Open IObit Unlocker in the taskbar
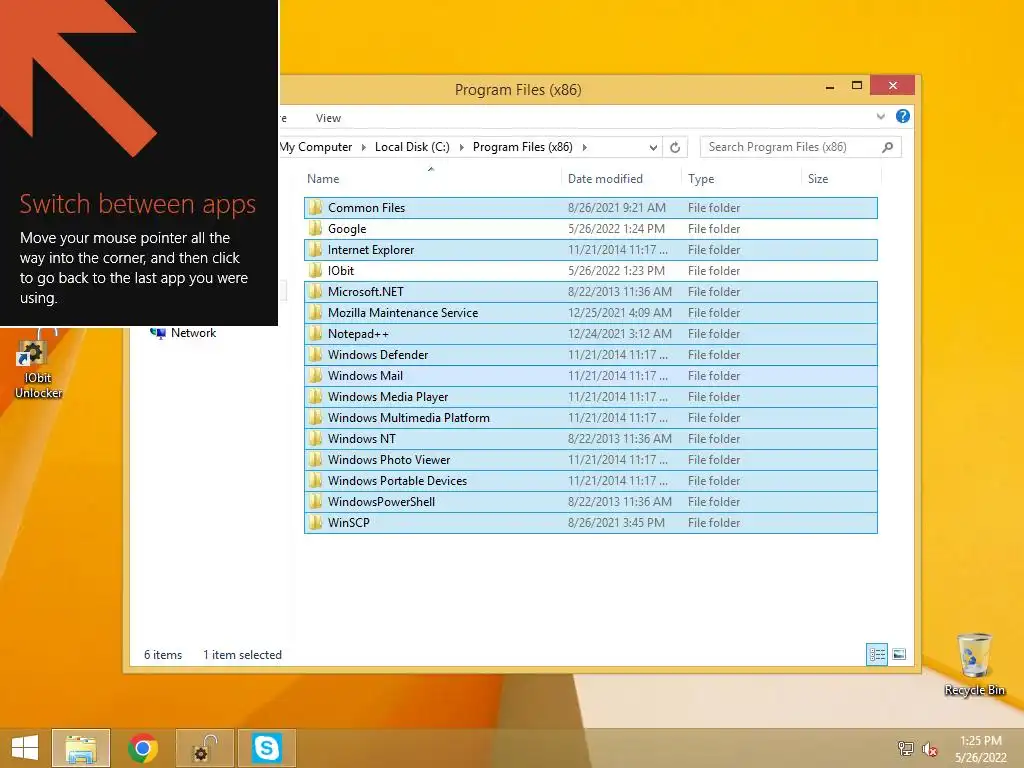1024x768 pixels. (x=204, y=748)
